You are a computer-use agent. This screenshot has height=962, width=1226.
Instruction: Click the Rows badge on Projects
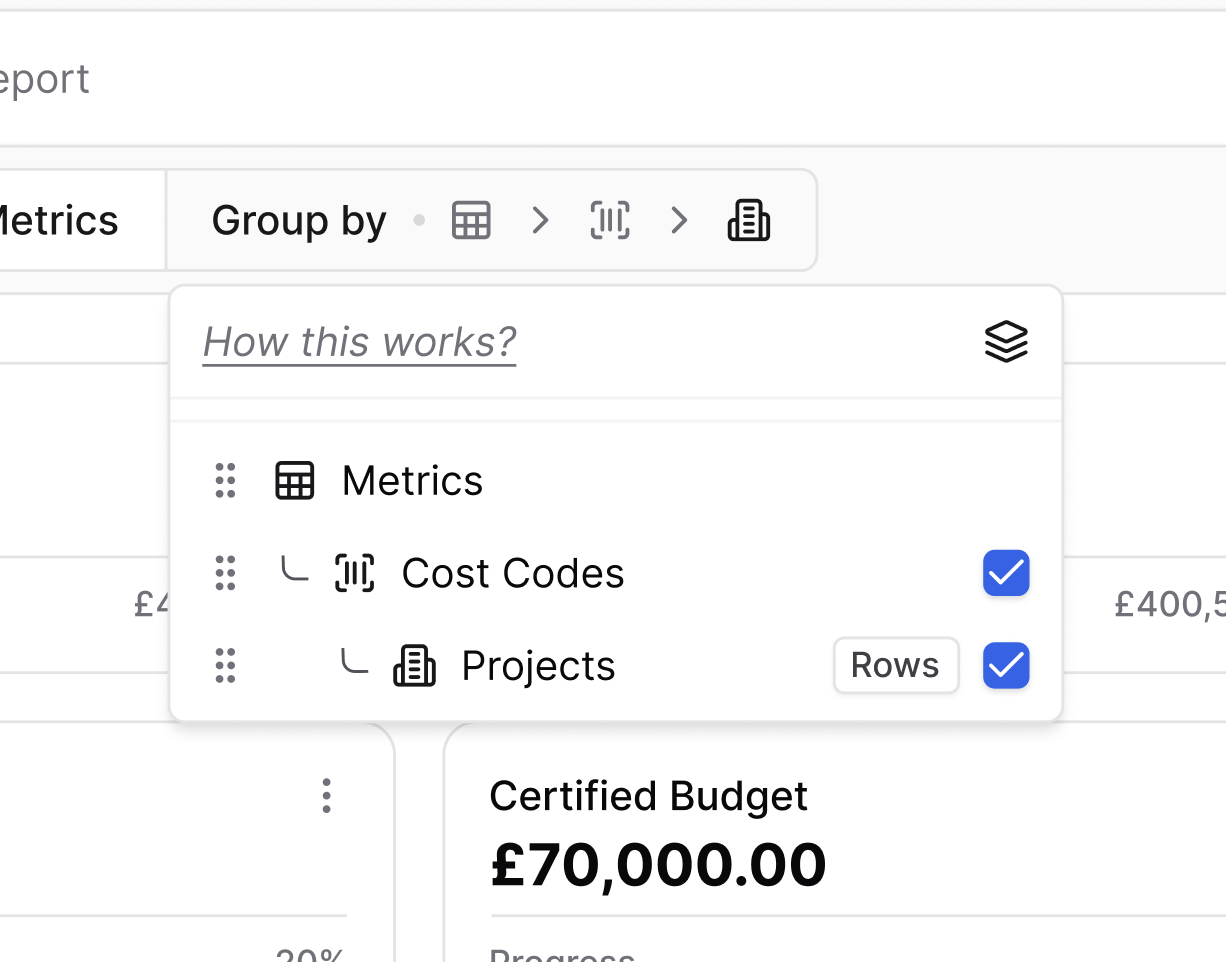tap(895, 666)
